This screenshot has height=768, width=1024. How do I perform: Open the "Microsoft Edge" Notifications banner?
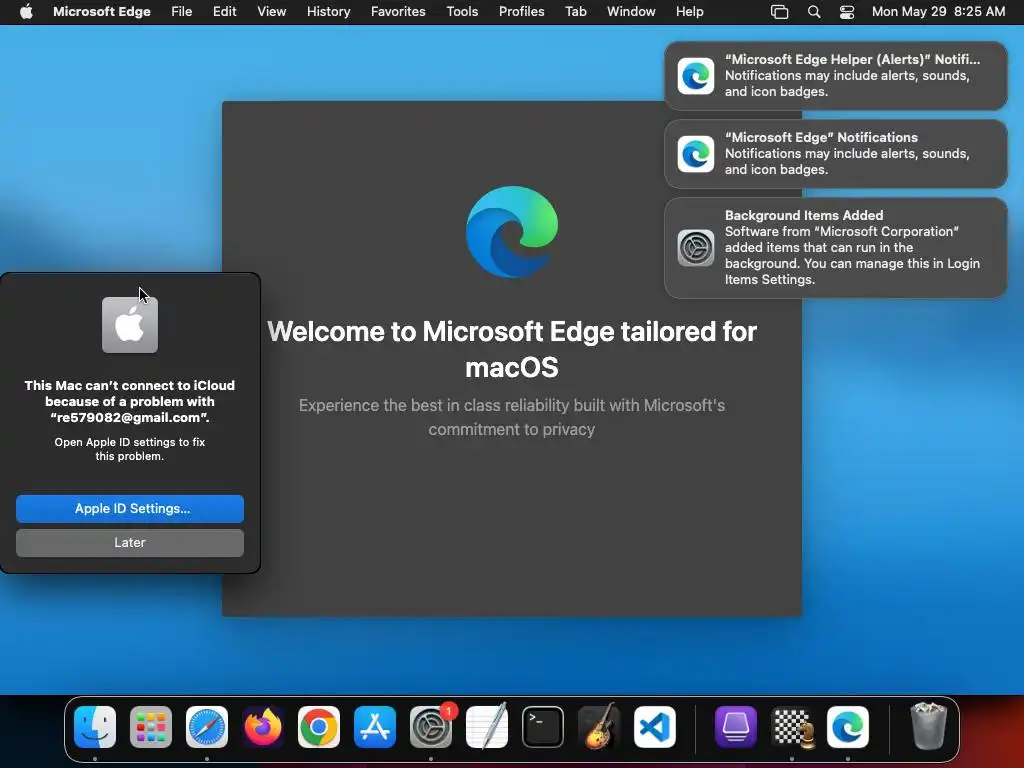[836, 154]
